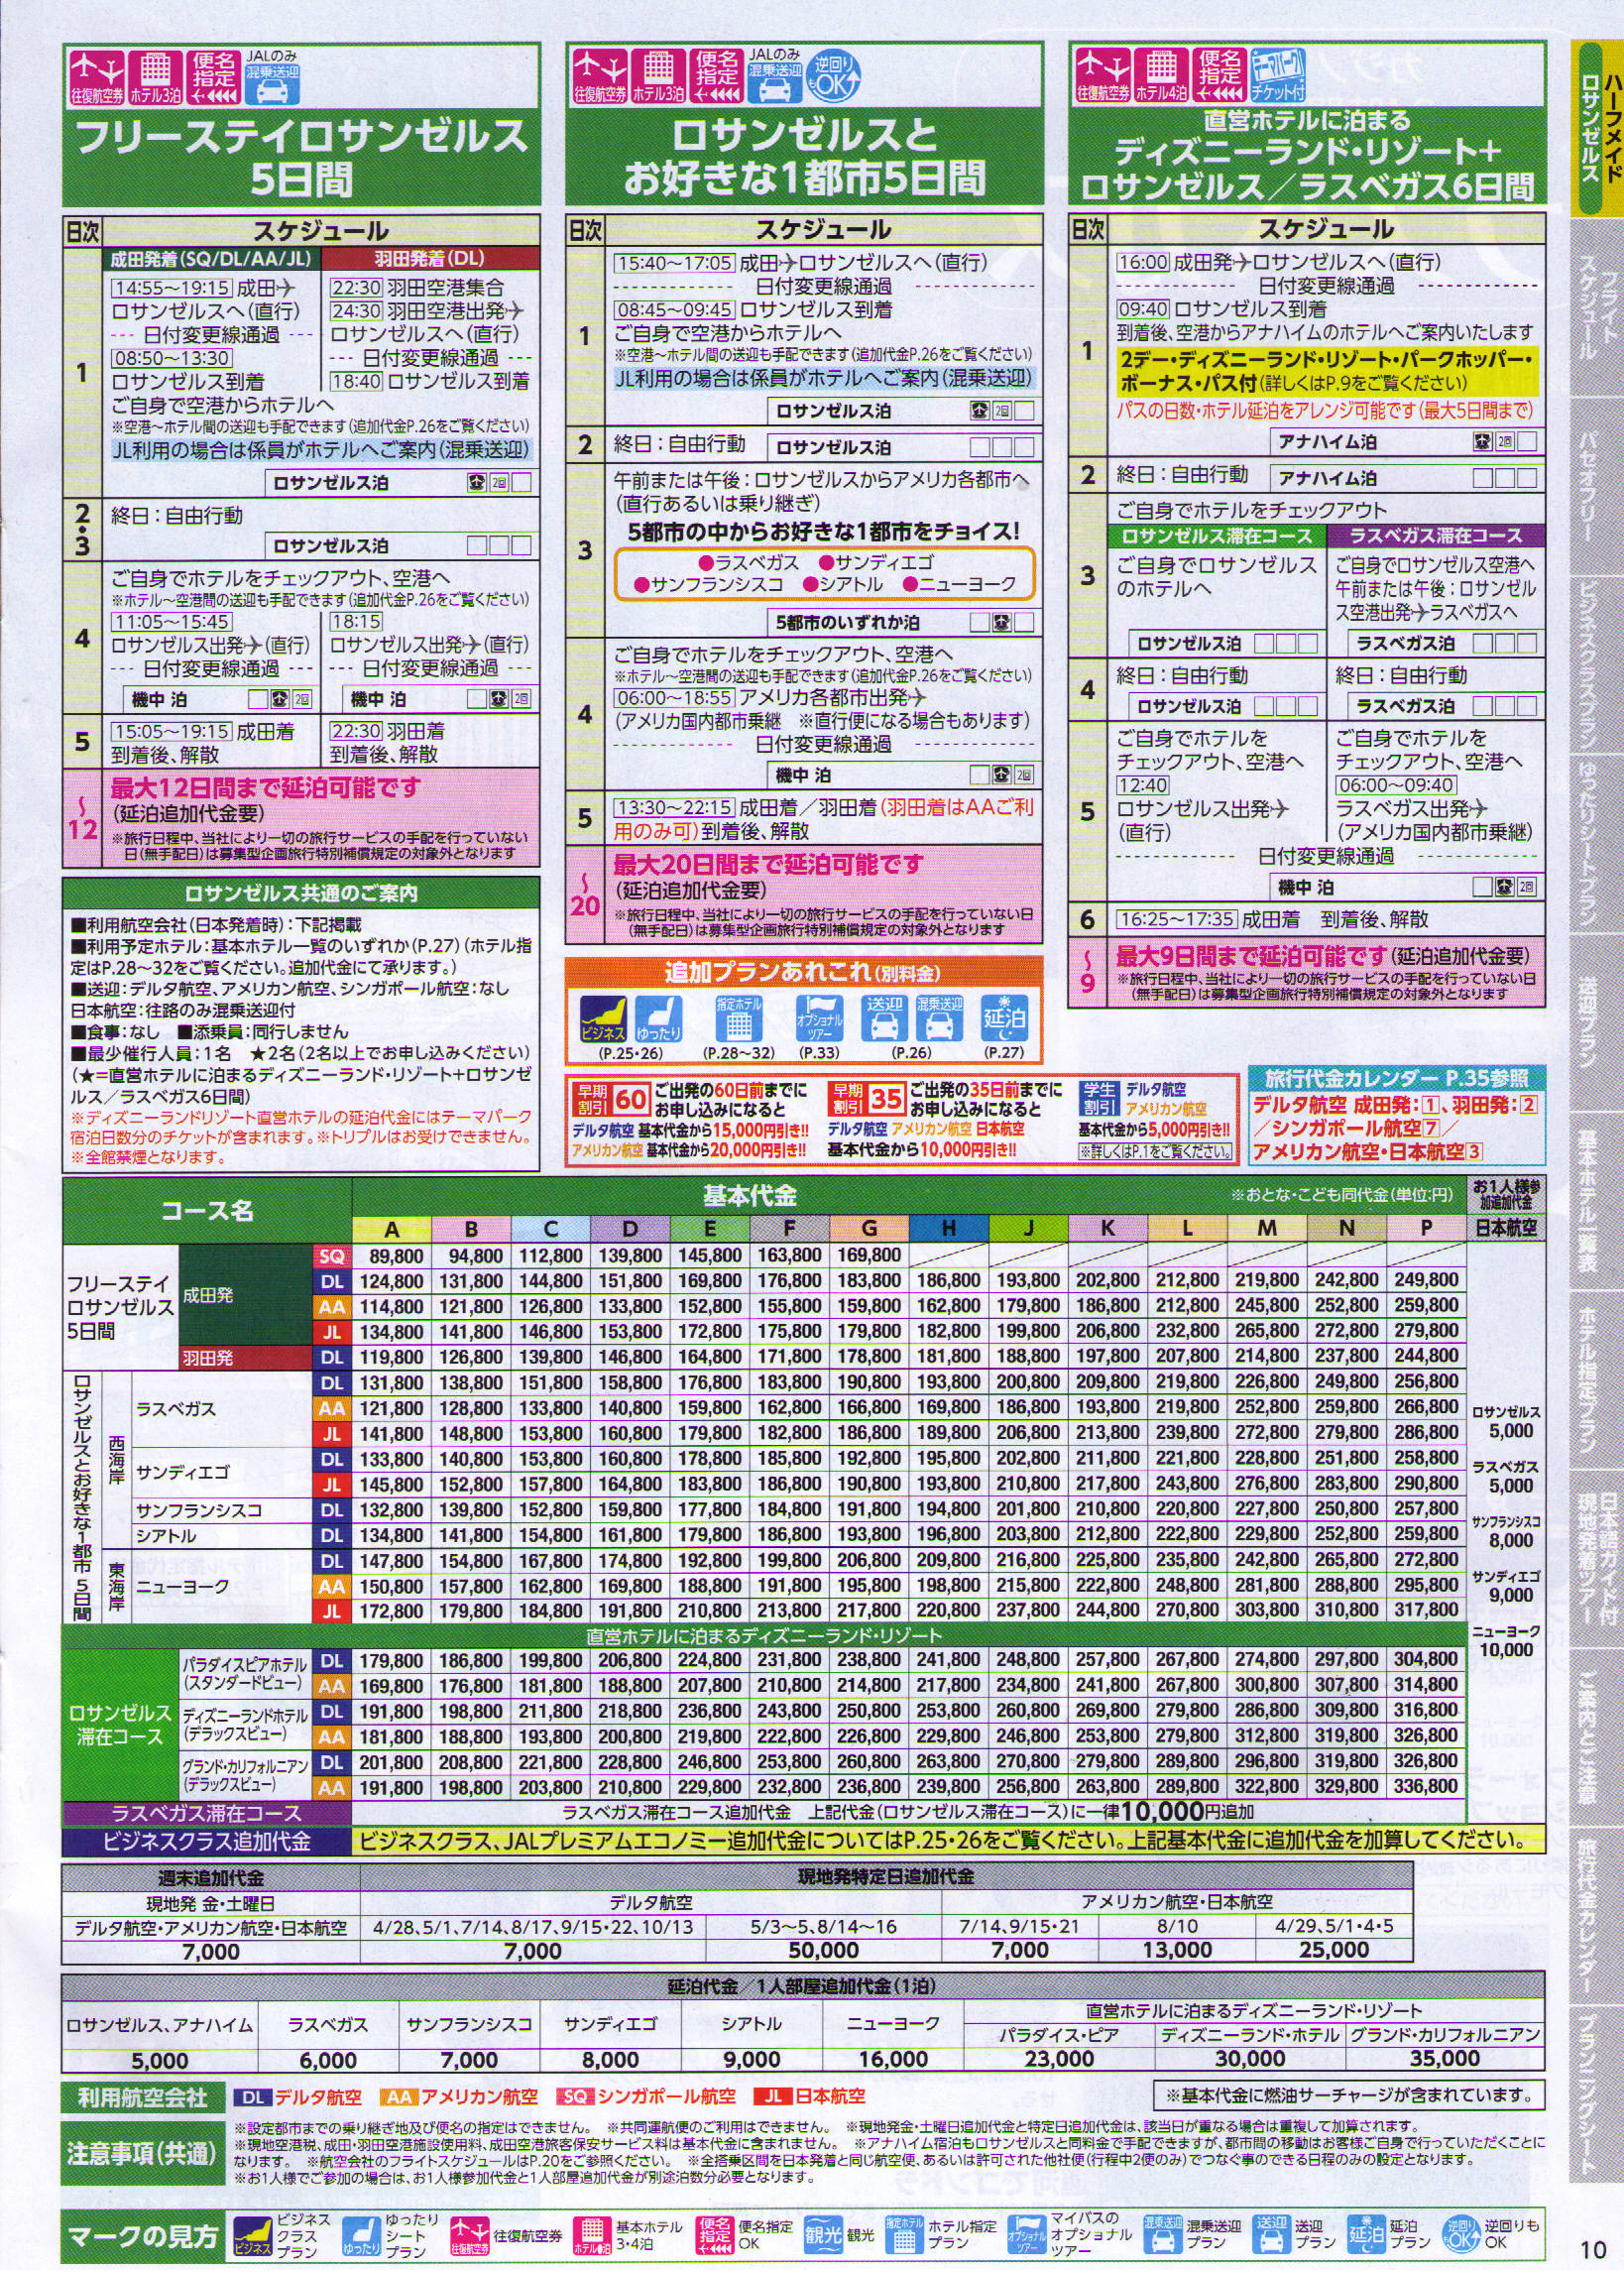This screenshot has height=2272, width=1624.
Task: Click オプショナルツアー flag icon in 追加プランあれこれ
Action: point(818,1019)
